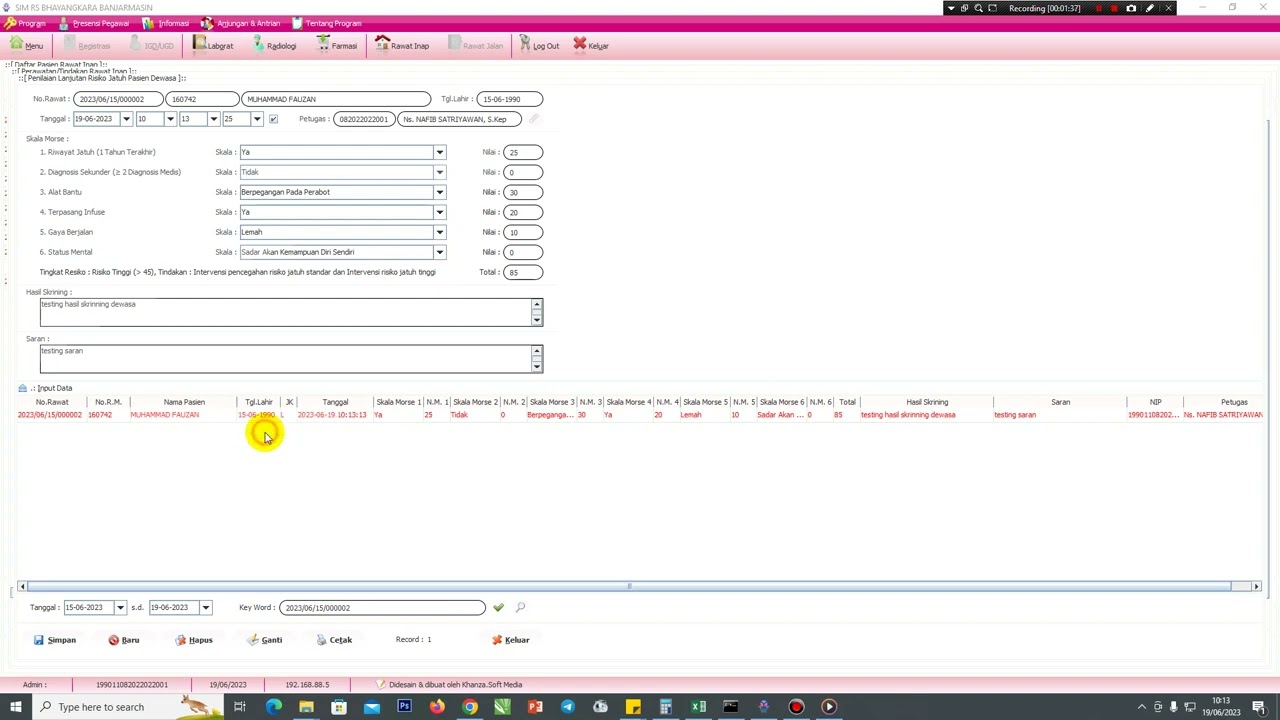Open the Labgrat module
Image resolution: width=1280 pixels, height=720 pixels.
click(x=213, y=45)
